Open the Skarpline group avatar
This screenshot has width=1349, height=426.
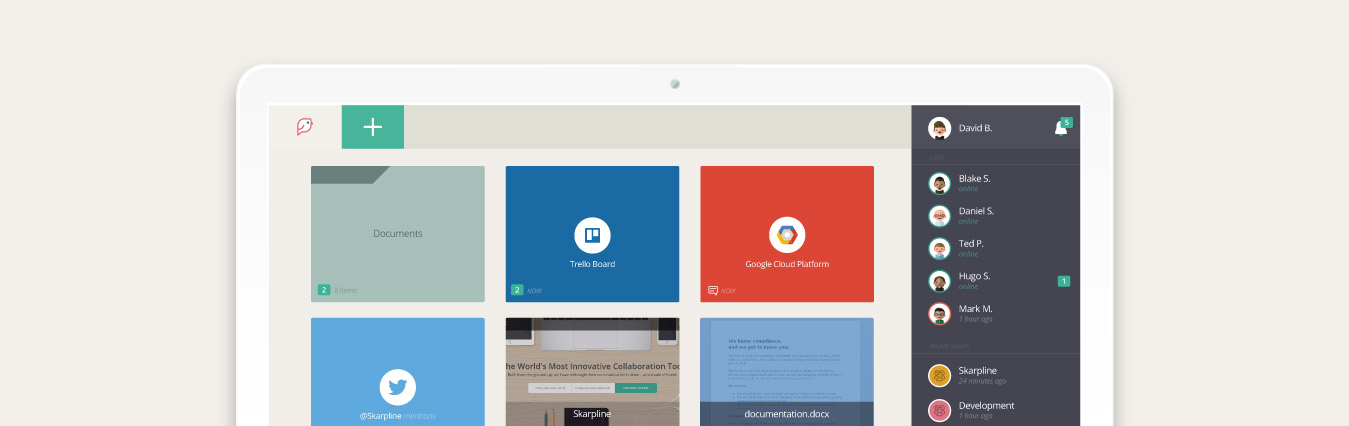pos(939,375)
